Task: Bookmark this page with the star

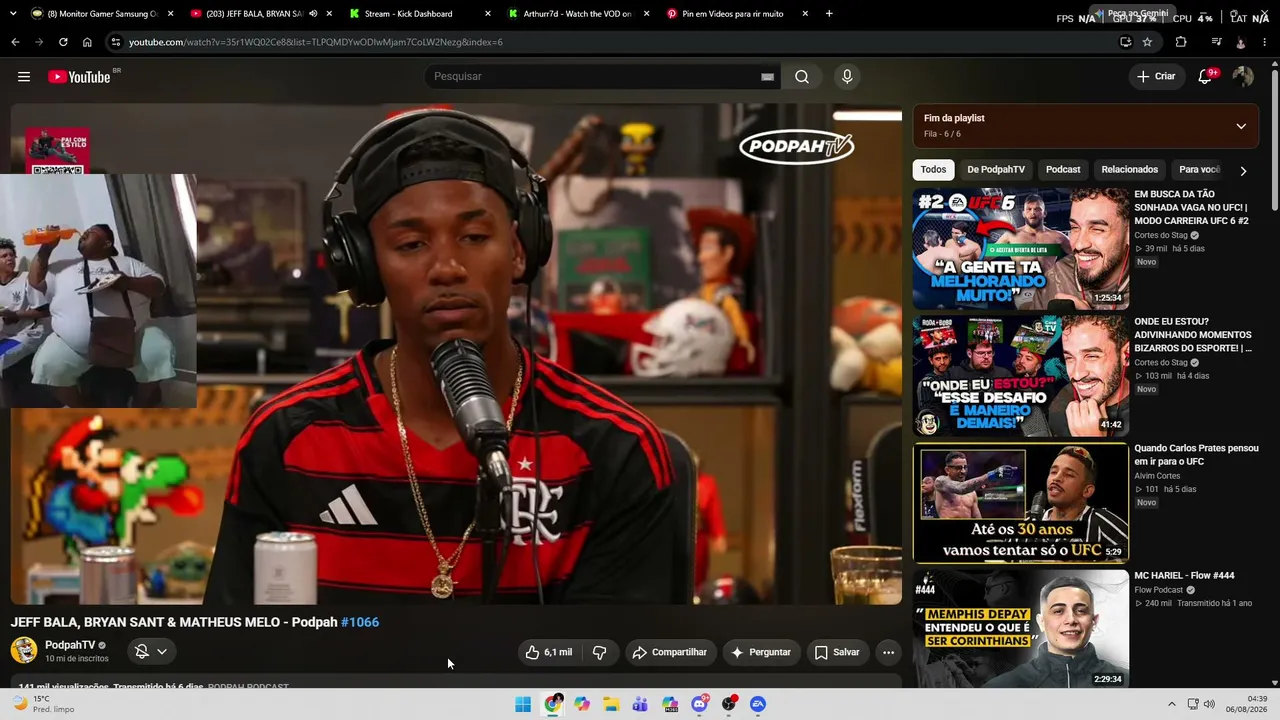Action: click(1147, 42)
